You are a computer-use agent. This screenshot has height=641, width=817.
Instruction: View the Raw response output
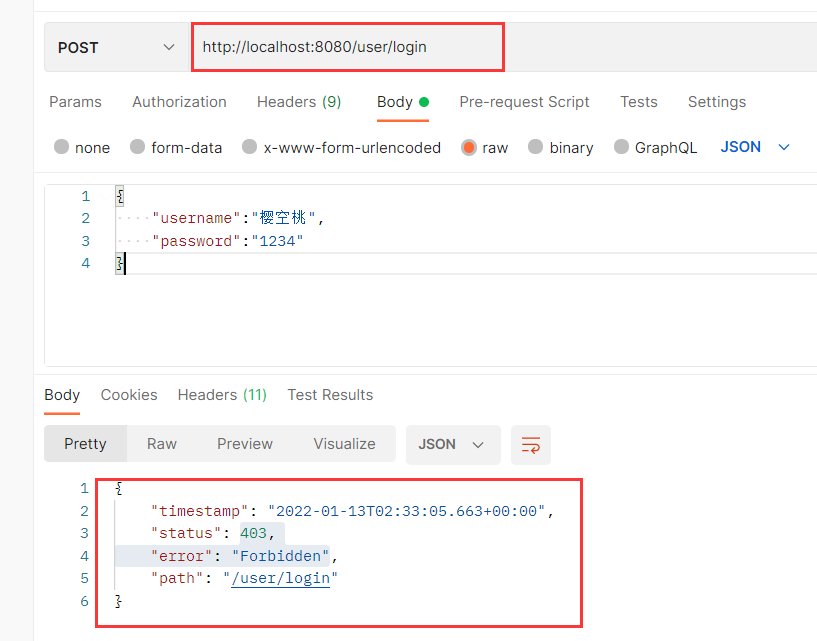point(161,444)
